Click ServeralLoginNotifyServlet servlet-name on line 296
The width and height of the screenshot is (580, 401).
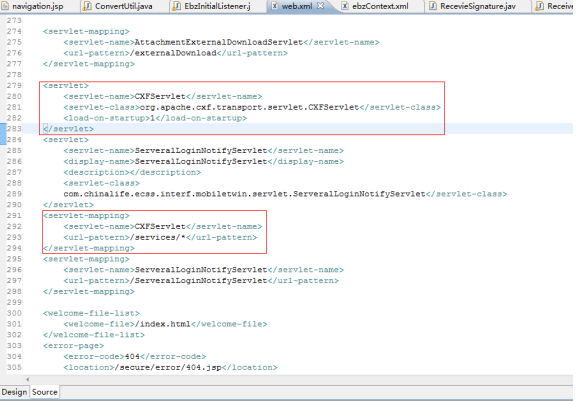click(x=201, y=270)
